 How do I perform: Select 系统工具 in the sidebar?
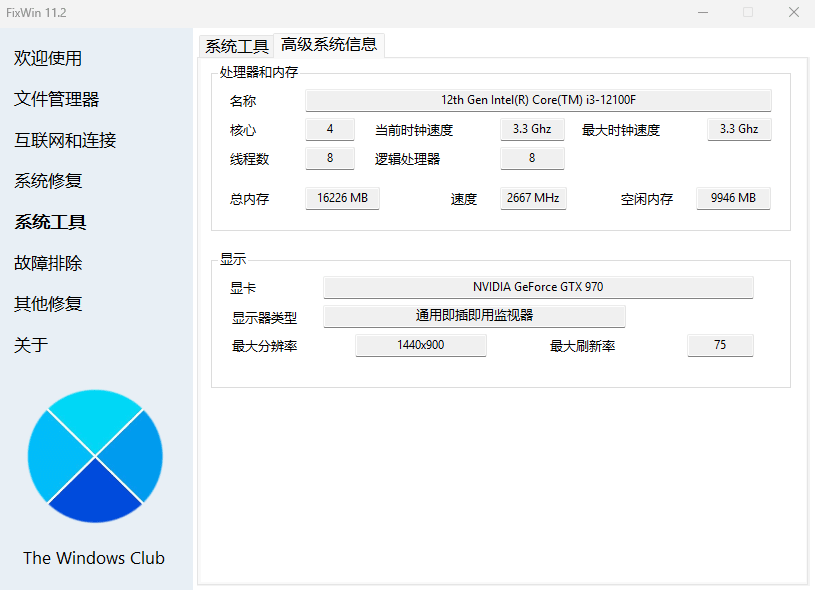point(50,222)
